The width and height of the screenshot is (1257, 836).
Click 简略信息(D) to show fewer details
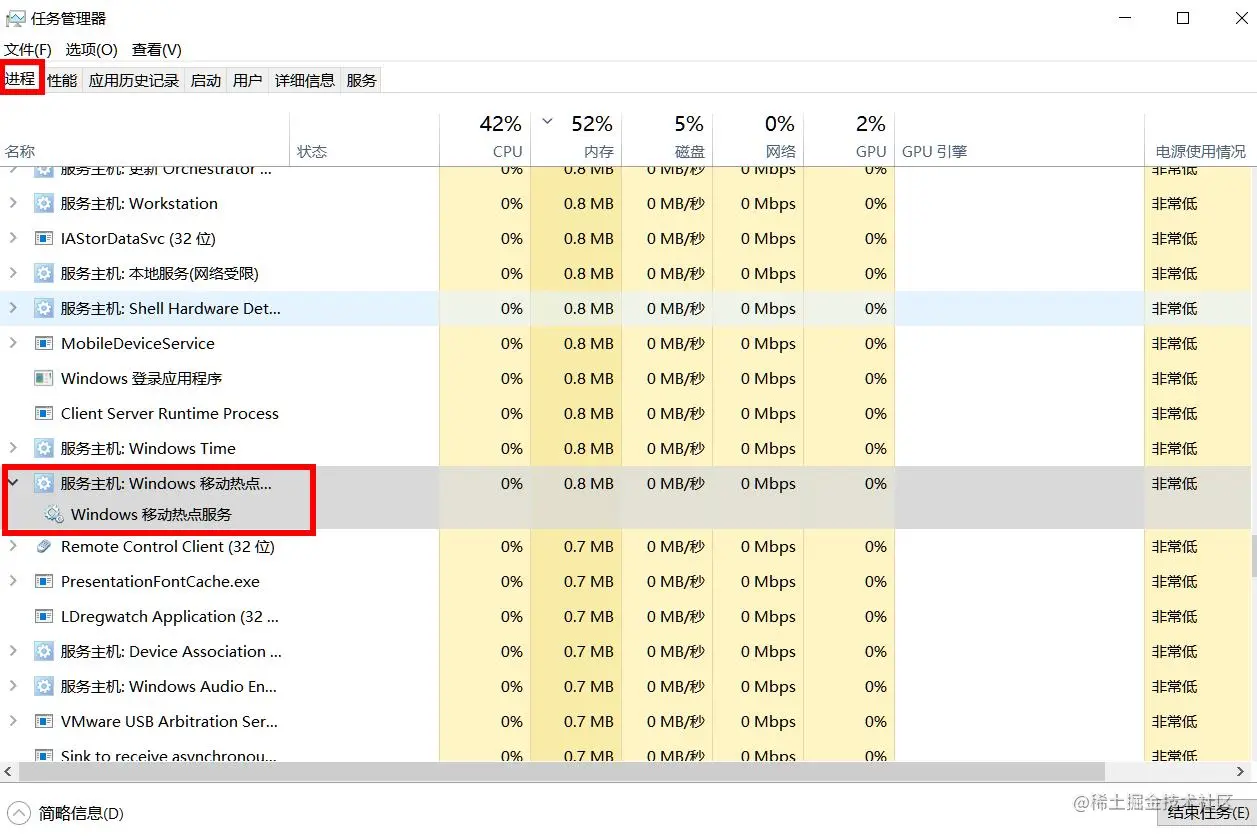point(81,813)
